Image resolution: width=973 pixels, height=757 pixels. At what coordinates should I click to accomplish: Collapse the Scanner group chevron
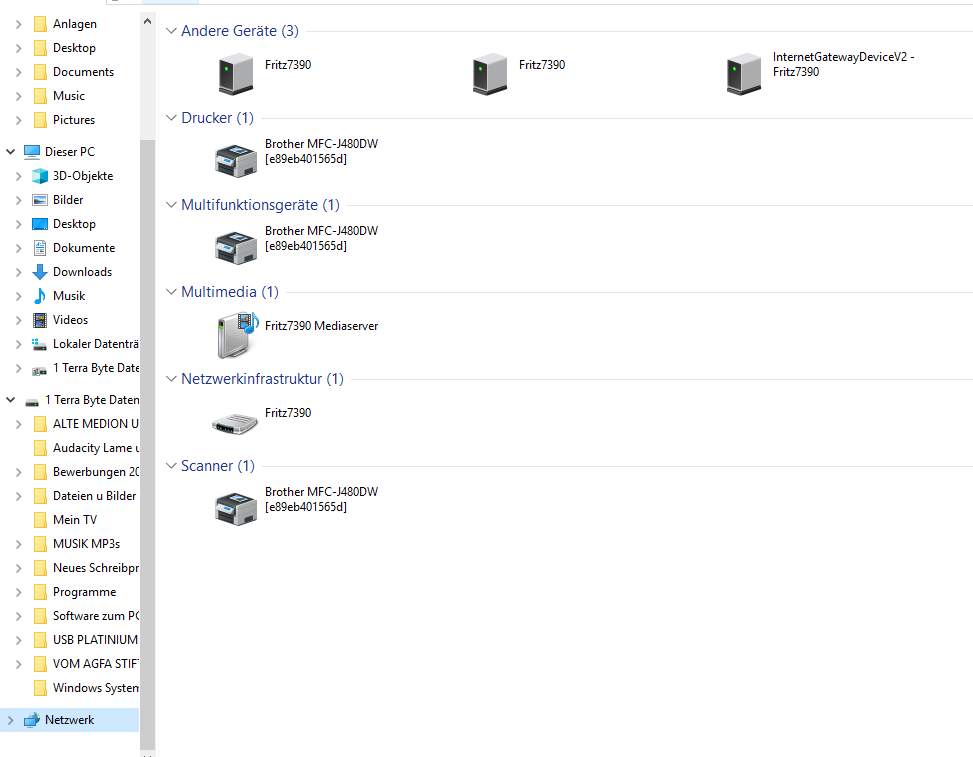point(171,465)
